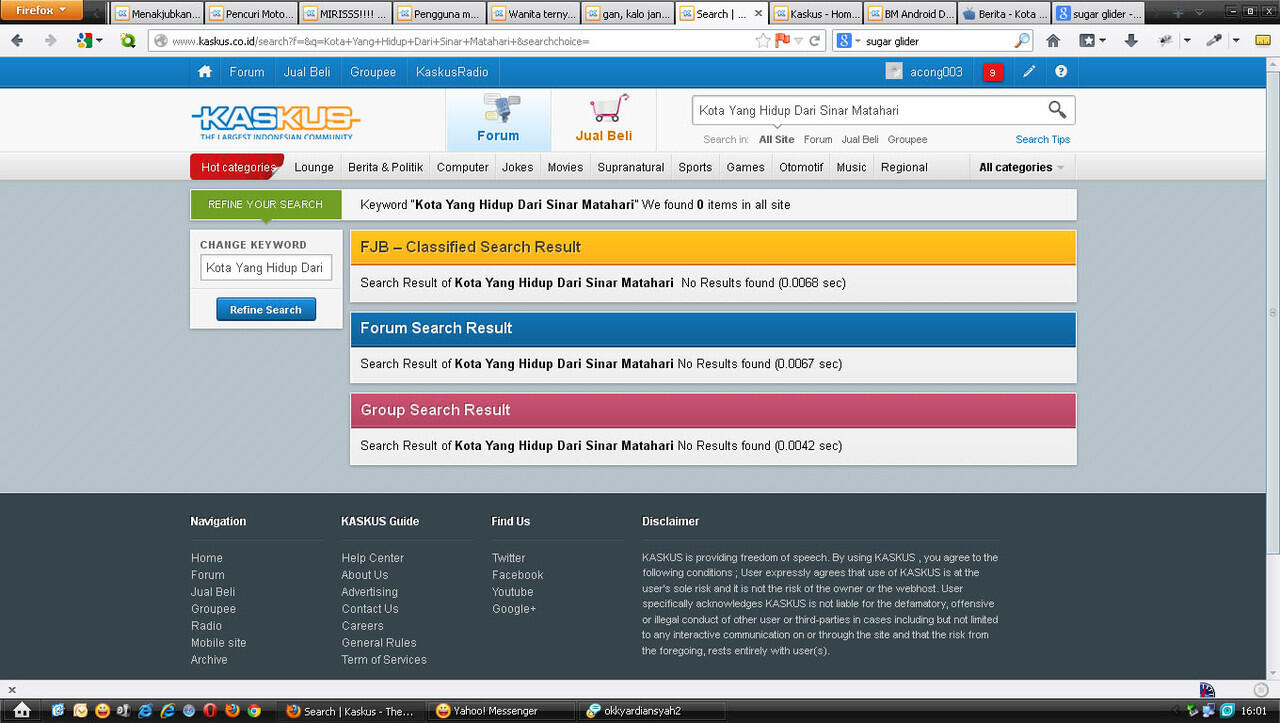1280x723 pixels.
Task: Click Forum Search Result header
Action: 713,328
